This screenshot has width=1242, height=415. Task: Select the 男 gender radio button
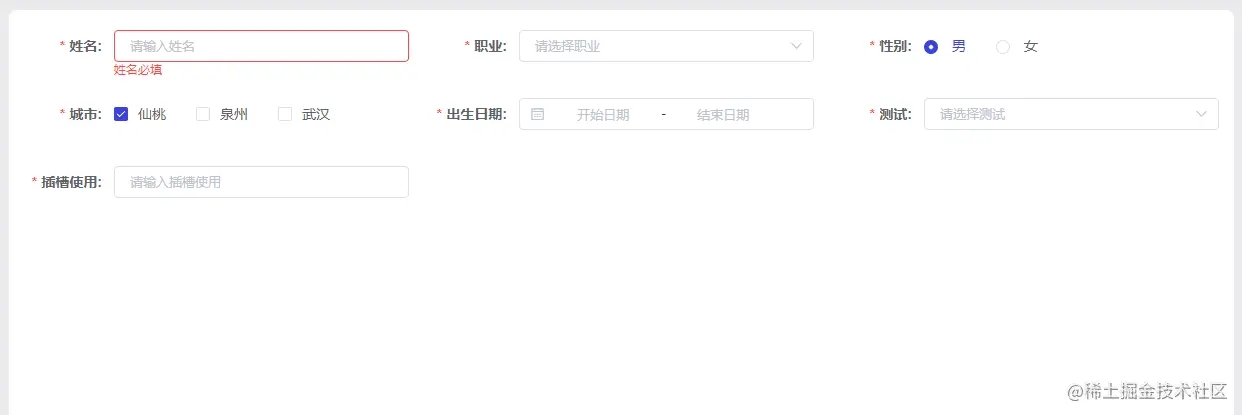pyautogui.click(x=931, y=46)
